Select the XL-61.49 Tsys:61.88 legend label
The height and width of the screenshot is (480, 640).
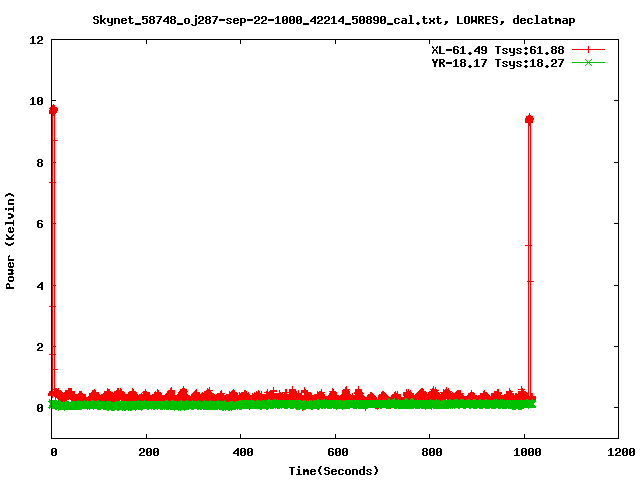coord(498,50)
